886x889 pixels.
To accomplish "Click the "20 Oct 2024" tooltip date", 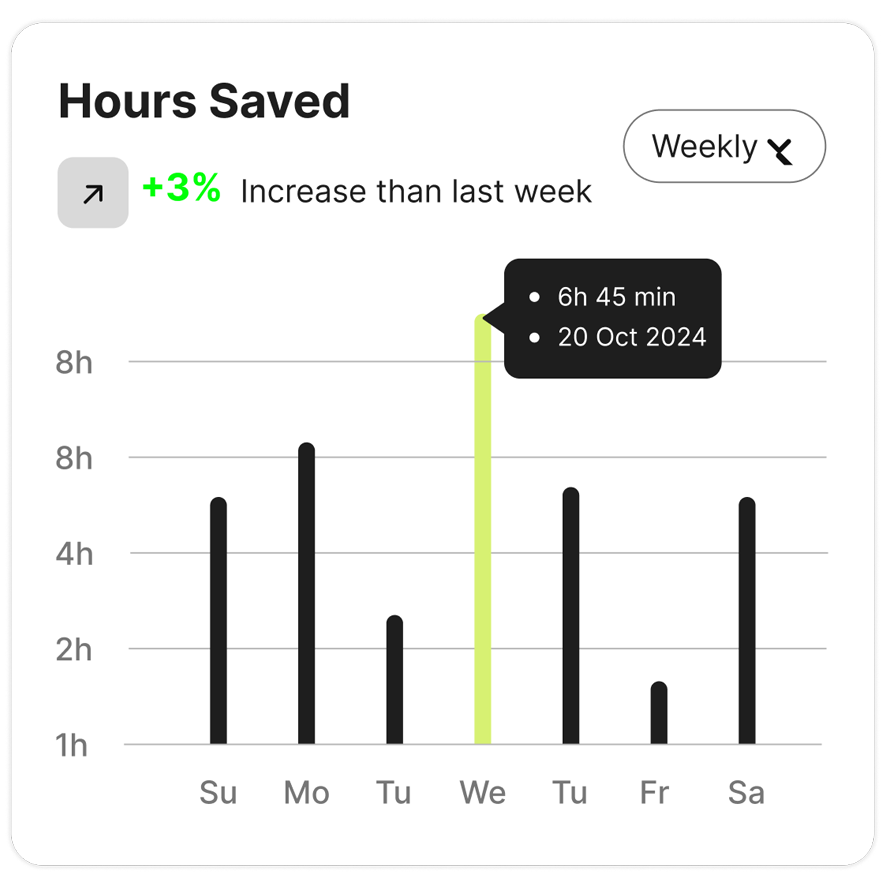I will [x=631, y=337].
